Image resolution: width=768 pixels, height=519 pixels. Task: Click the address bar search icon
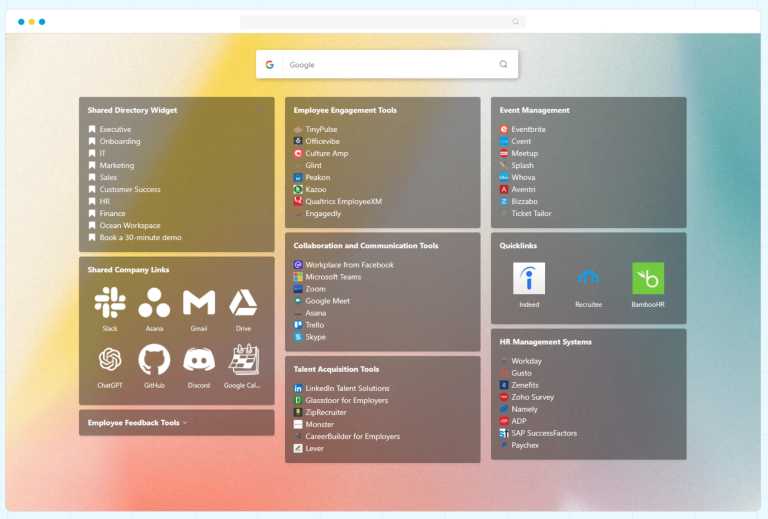516,22
